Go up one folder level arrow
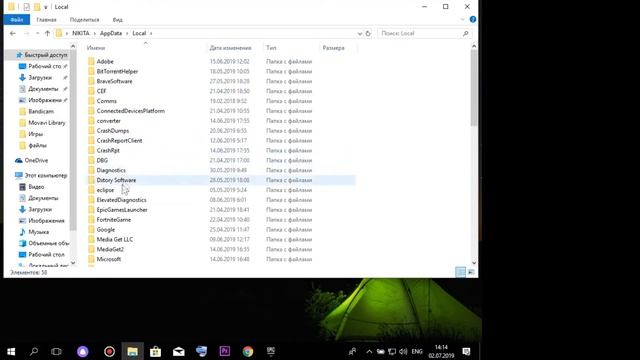The height and width of the screenshot is (360, 640). 47,33
